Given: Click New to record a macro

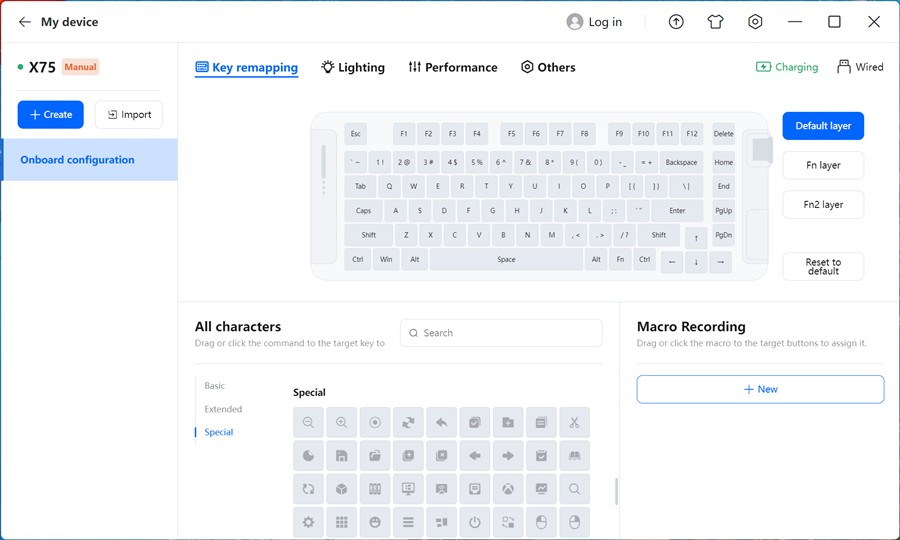Looking at the screenshot, I should [x=760, y=389].
